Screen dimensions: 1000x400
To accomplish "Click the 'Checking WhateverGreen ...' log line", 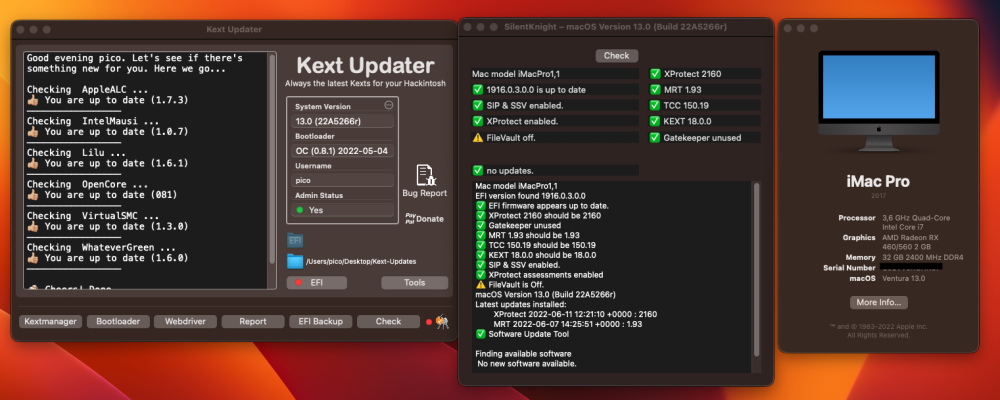I will (101, 248).
